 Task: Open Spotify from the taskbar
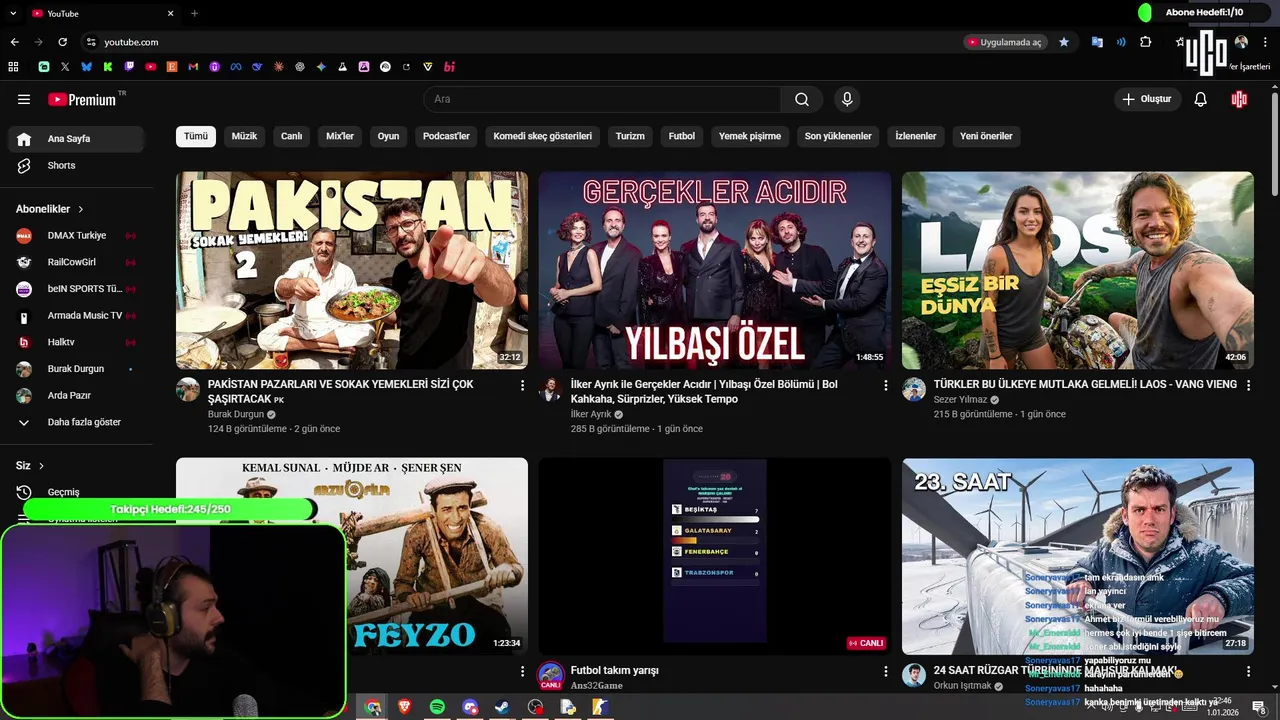pos(437,707)
